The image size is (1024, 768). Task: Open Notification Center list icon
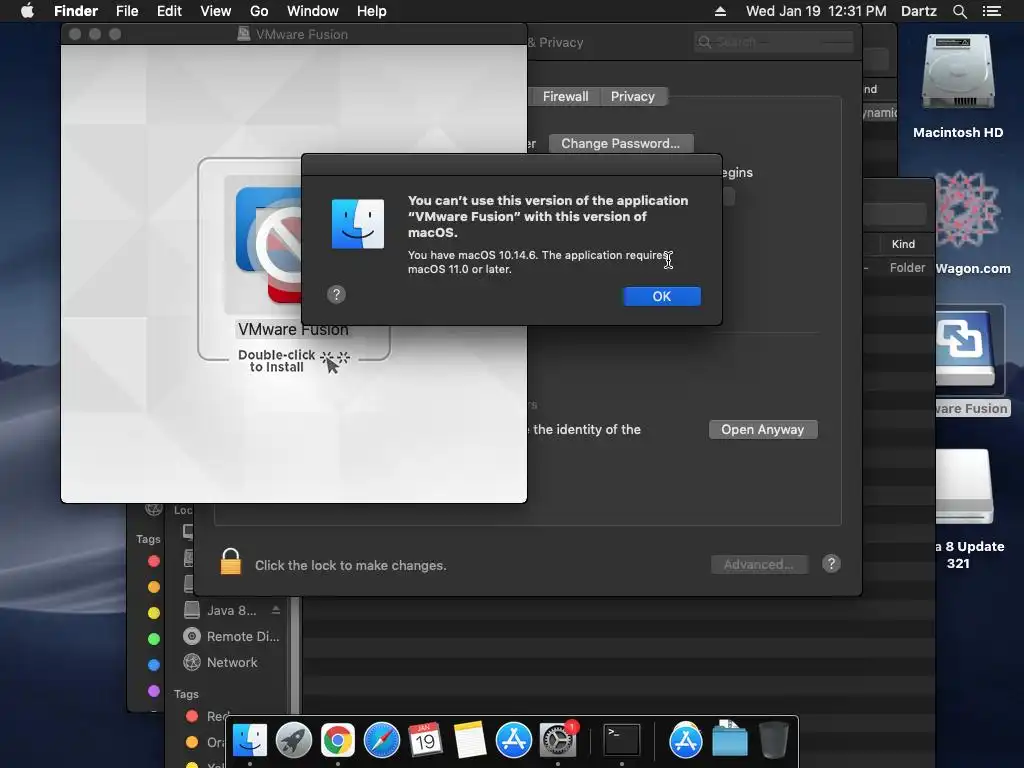[x=992, y=11]
